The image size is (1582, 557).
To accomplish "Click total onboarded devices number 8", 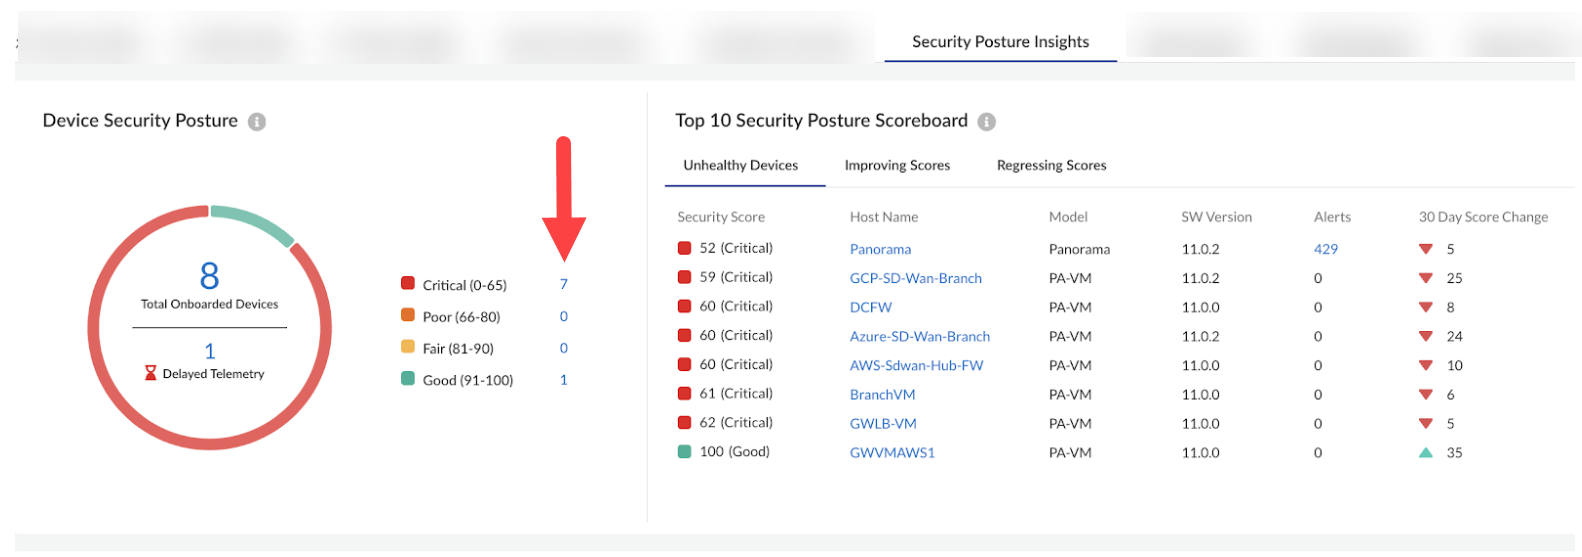I will (210, 275).
